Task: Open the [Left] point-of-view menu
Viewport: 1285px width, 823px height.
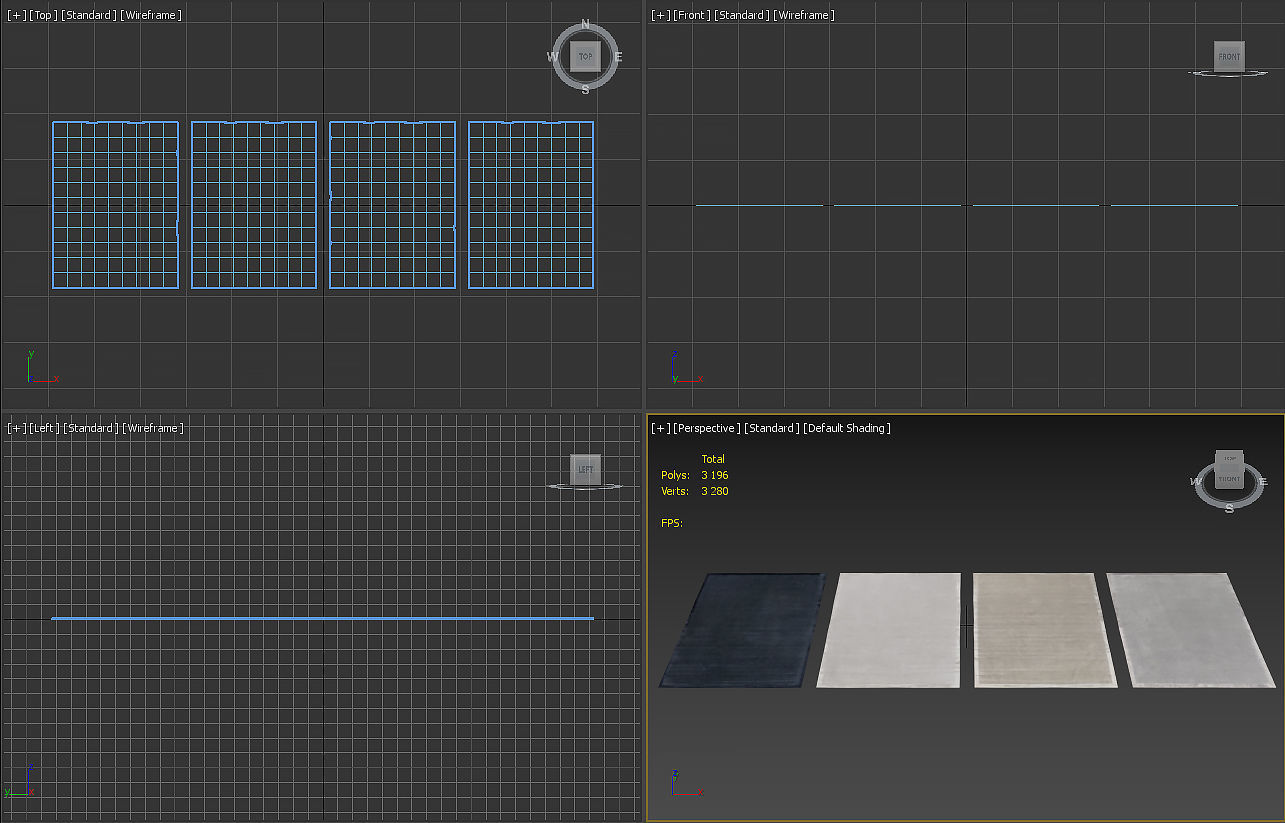Action: tap(43, 428)
